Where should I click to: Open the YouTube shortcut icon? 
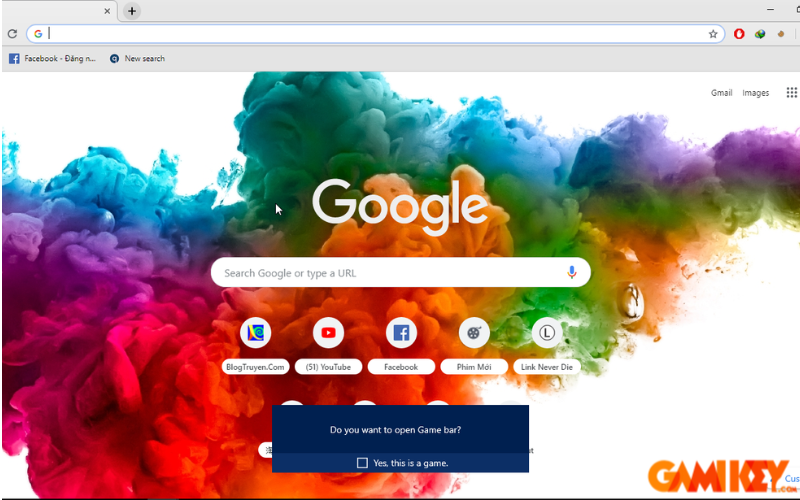[x=328, y=333]
